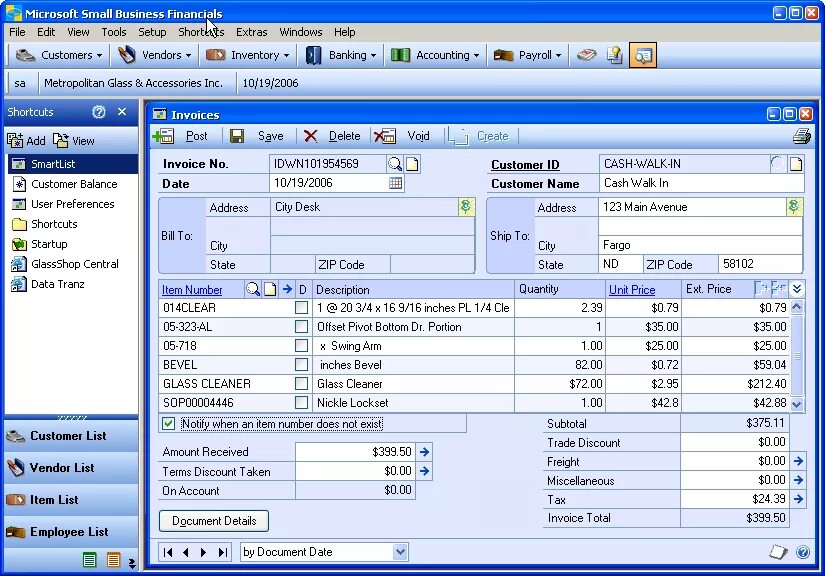Open the File menu
This screenshot has width=825, height=576.
click(x=17, y=32)
